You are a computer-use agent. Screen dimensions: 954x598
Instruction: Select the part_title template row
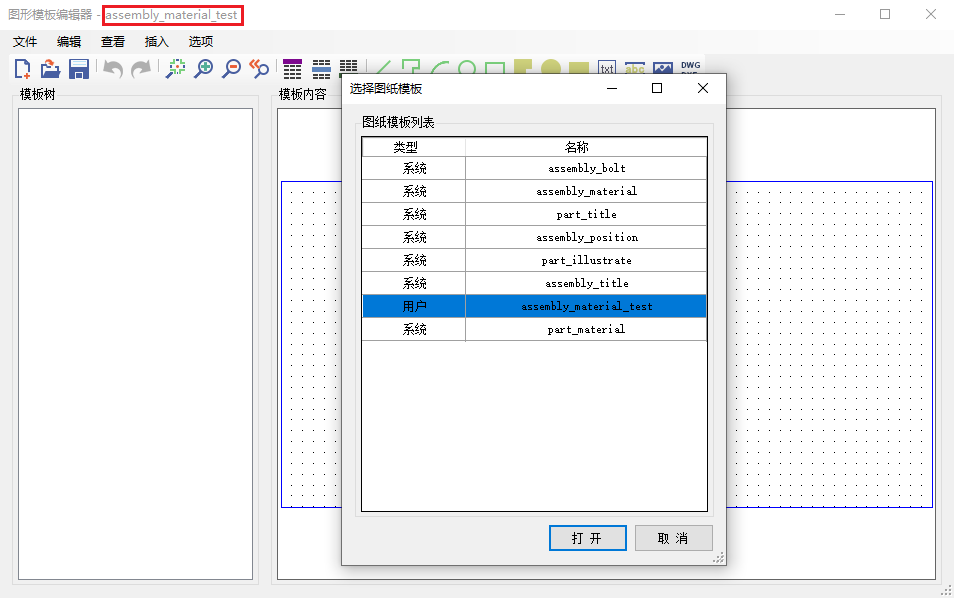point(534,214)
